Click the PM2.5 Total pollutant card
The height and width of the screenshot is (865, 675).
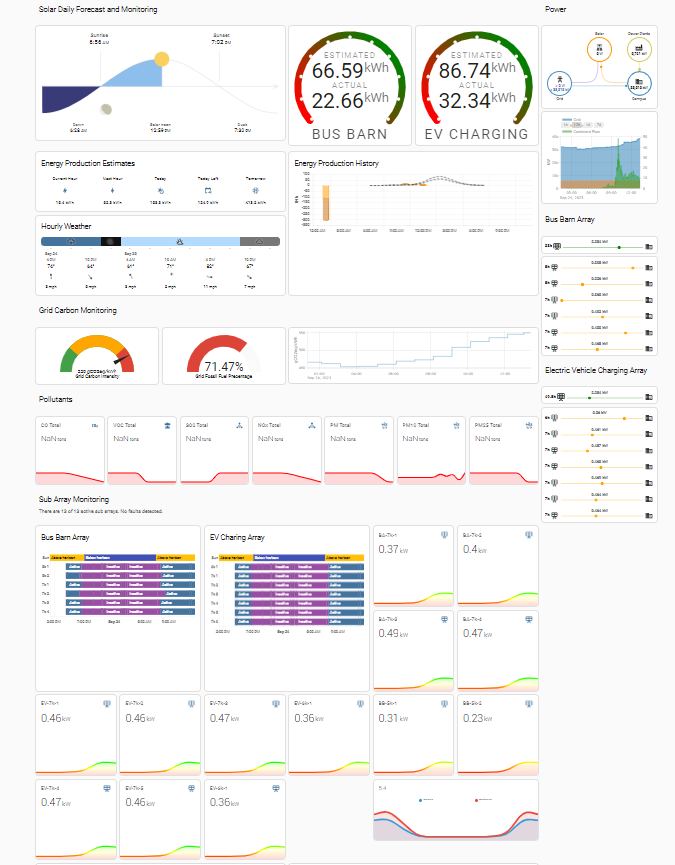pos(503,451)
